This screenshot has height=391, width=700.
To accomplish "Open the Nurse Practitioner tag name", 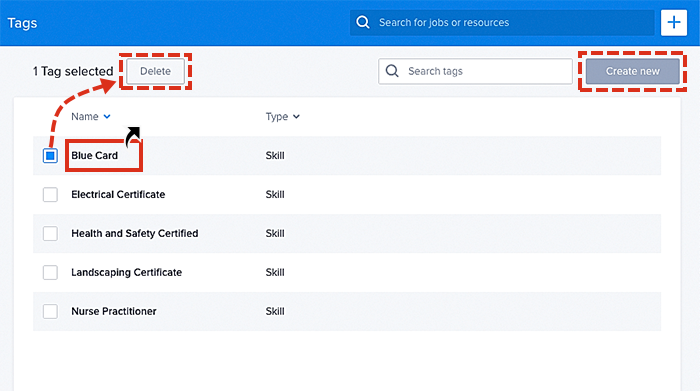I will click(x=114, y=311).
